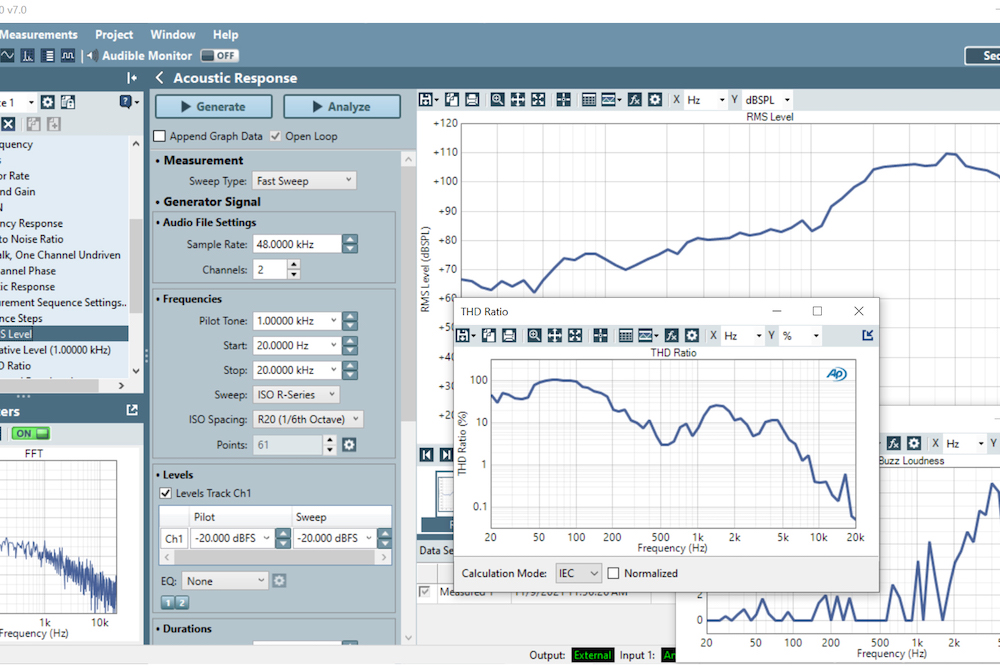Click the Save graph icon on the RMS Level toolbar

tap(427, 98)
